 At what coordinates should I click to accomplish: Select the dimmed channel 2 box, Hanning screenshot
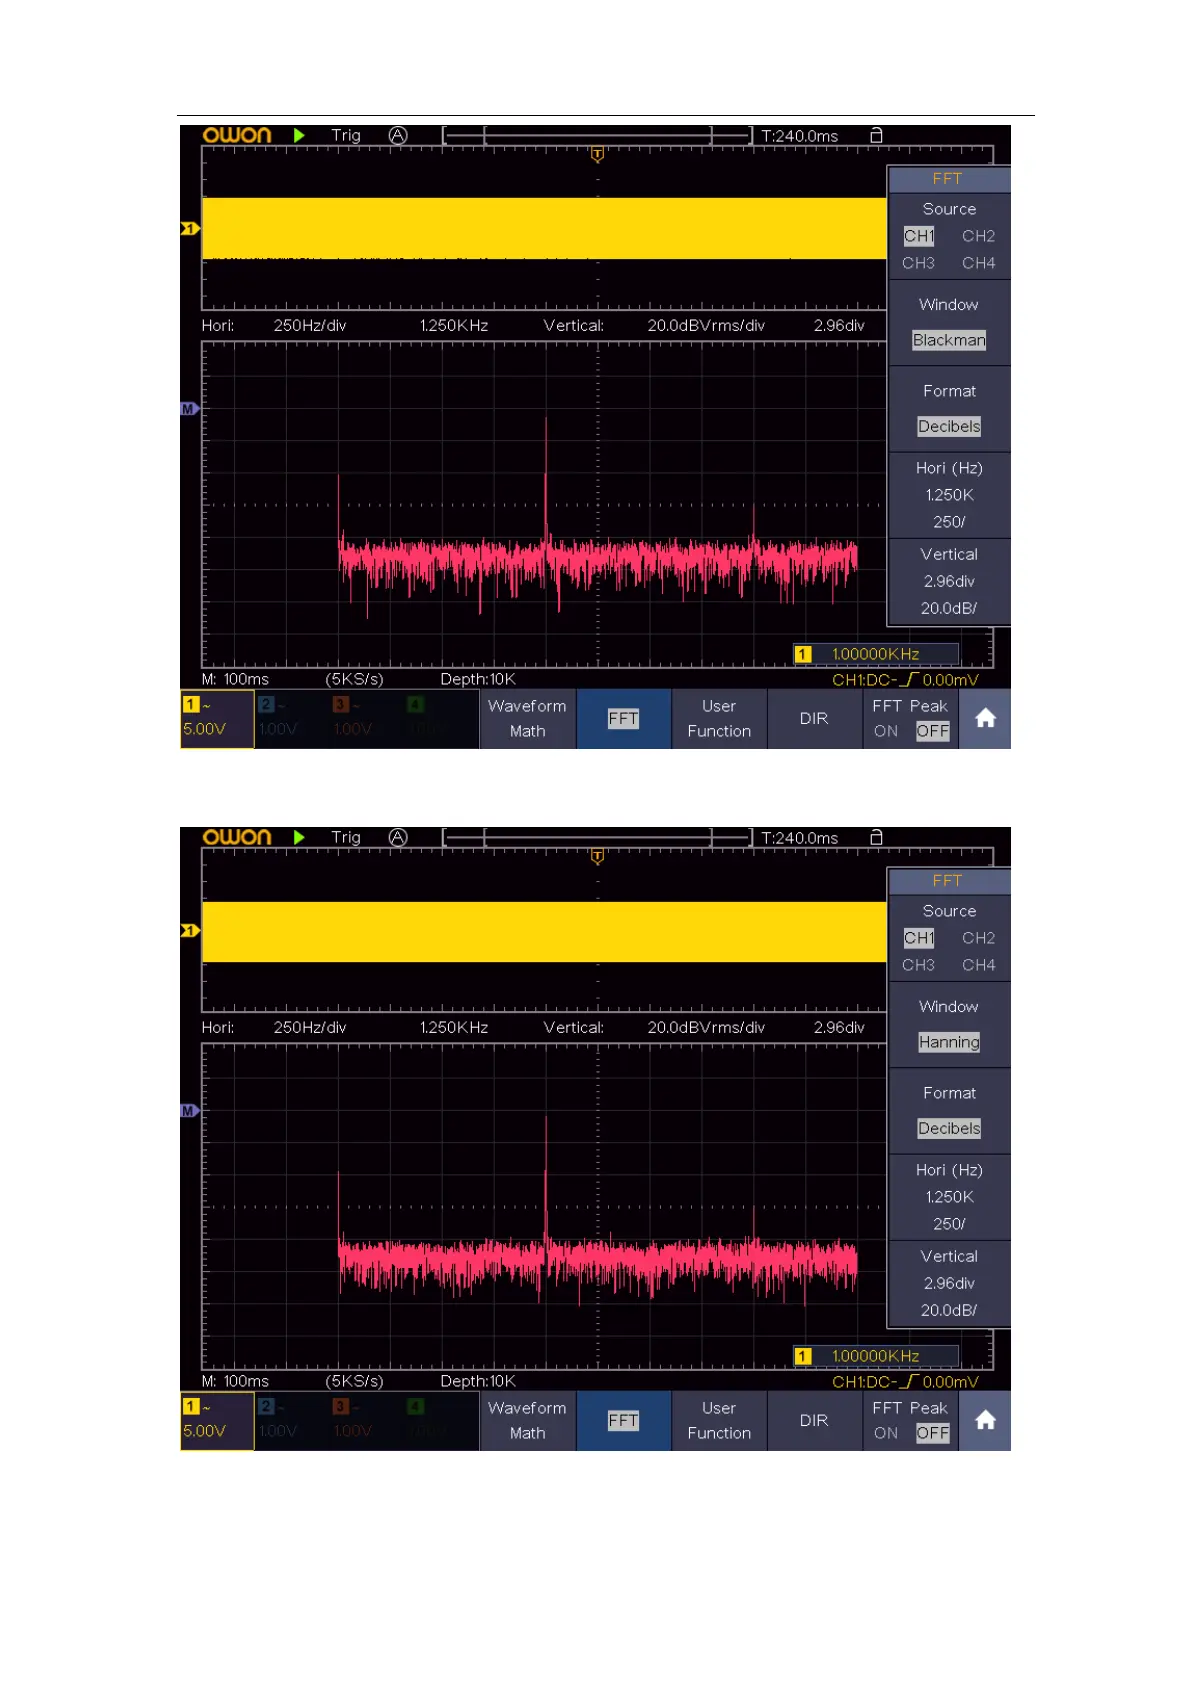(292, 1420)
